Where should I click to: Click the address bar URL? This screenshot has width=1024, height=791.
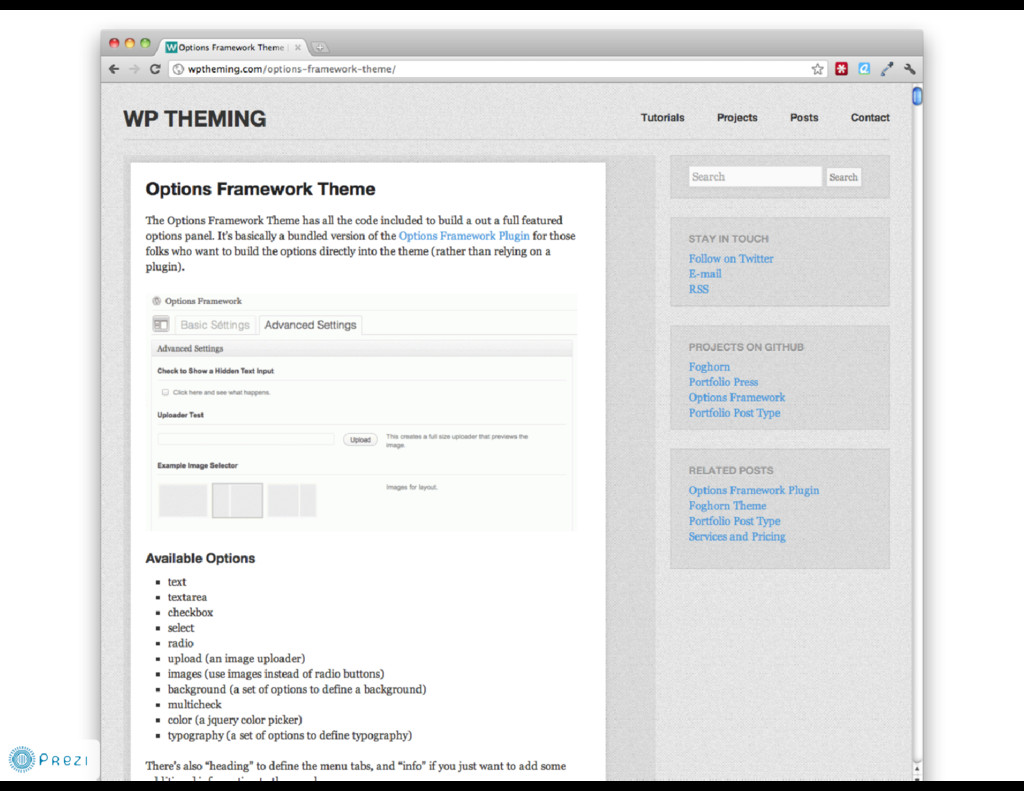pyautogui.click(x=291, y=69)
